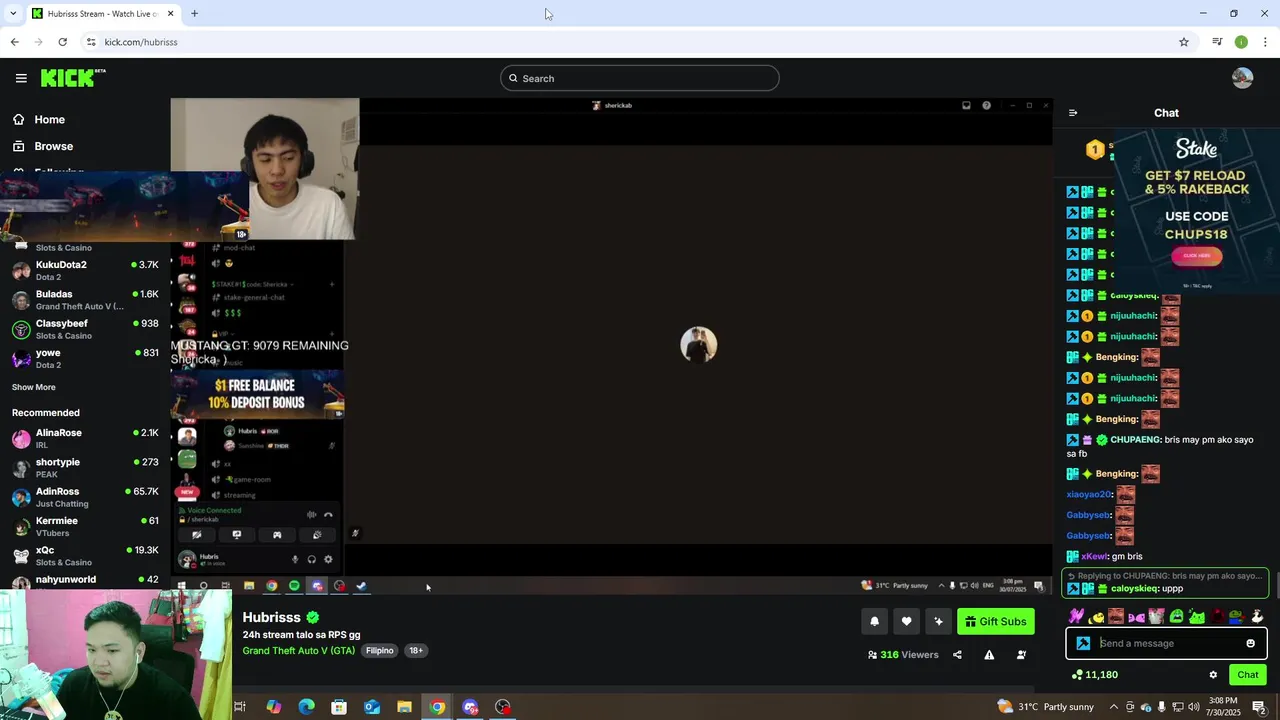Select the bee quick emote

pos(1096,617)
